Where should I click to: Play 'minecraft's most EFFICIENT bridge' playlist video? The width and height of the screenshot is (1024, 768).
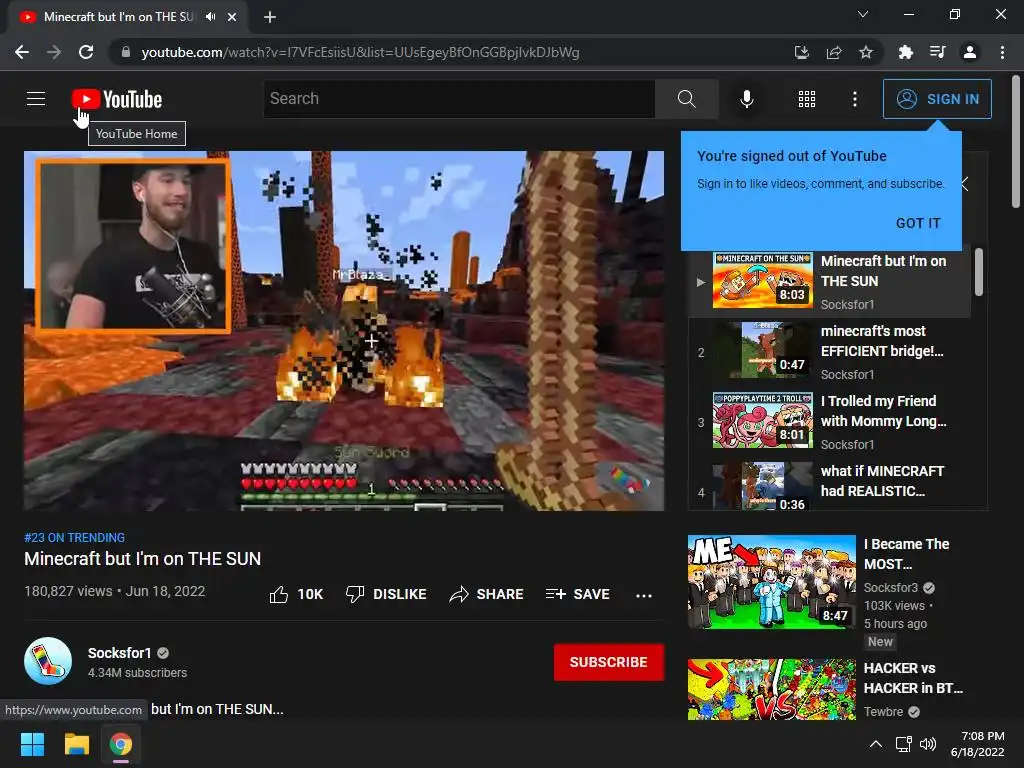pos(830,351)
